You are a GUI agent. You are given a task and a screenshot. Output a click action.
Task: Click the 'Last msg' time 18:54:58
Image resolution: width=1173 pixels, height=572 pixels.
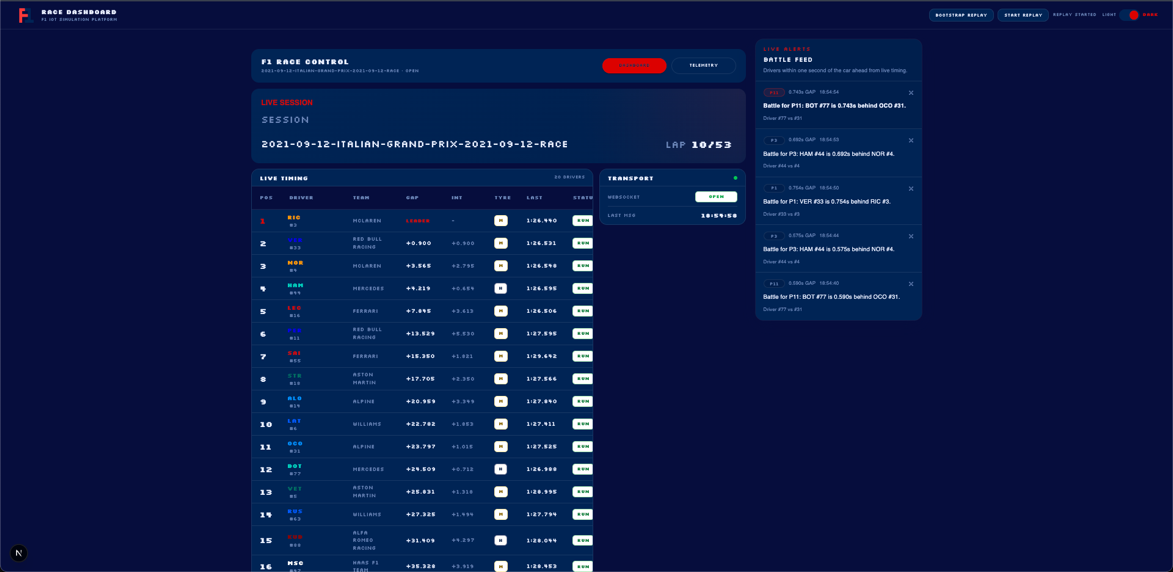(719, 215)
